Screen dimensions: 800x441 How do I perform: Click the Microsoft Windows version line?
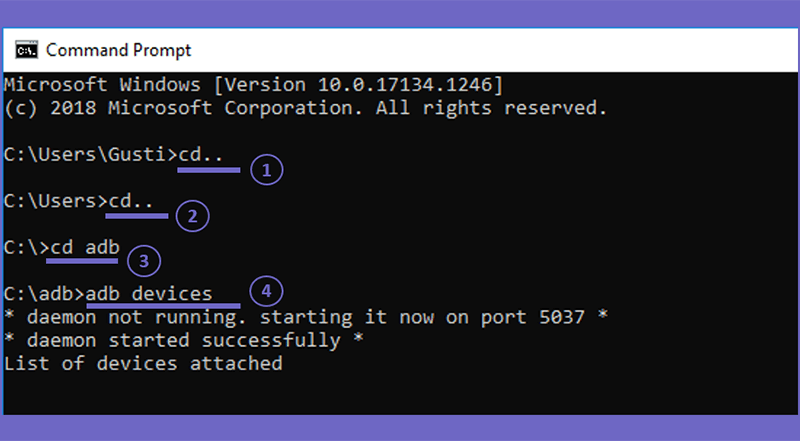(x=254, y=84)
